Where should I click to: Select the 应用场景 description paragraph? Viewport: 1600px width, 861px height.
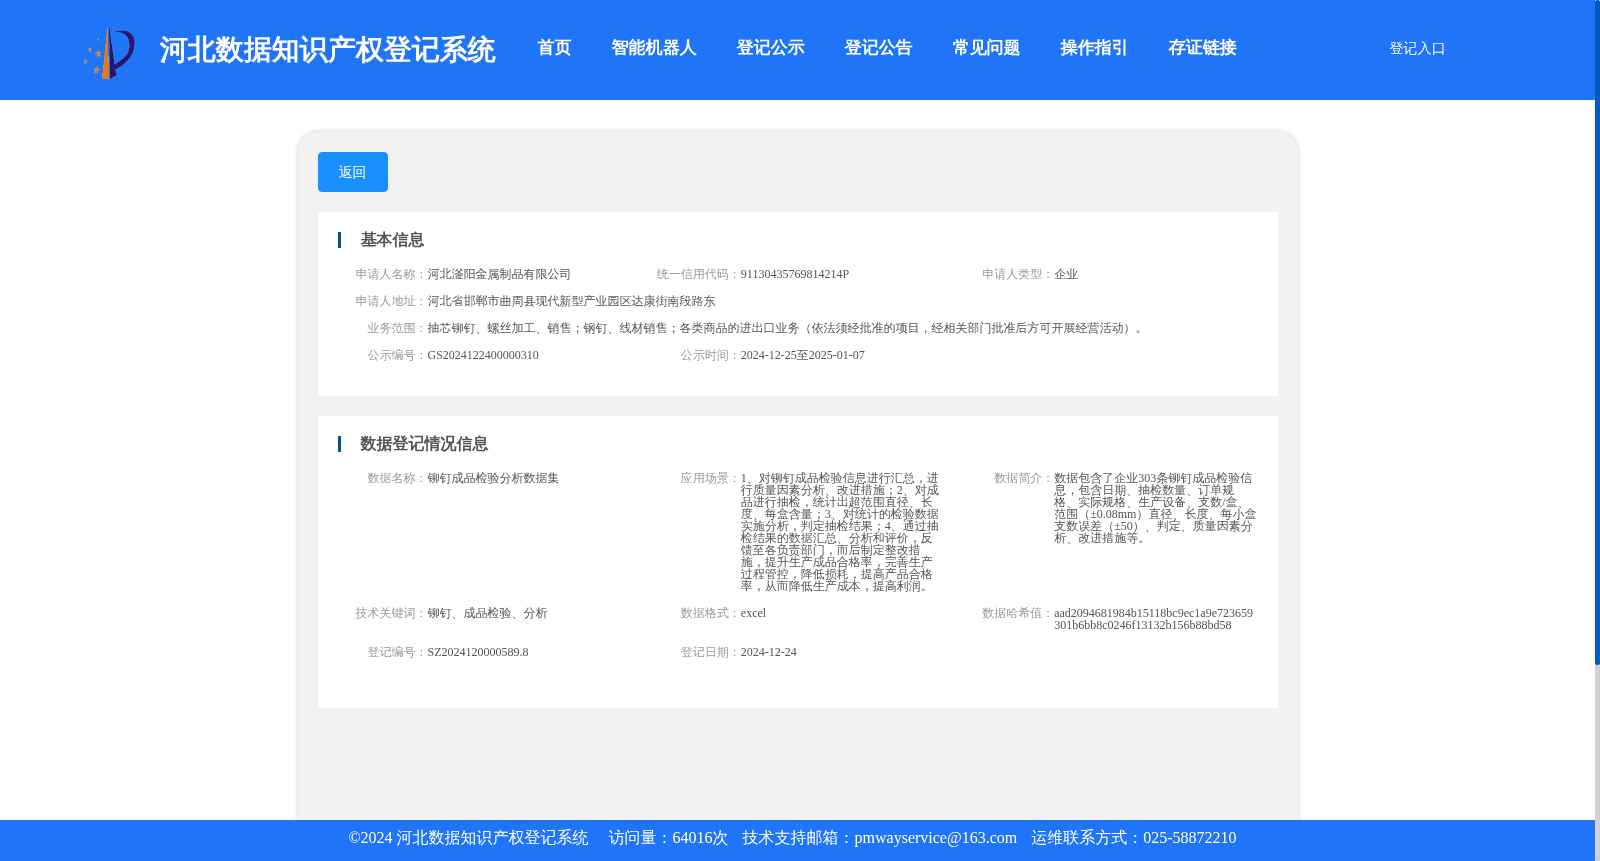coord(840,532)
